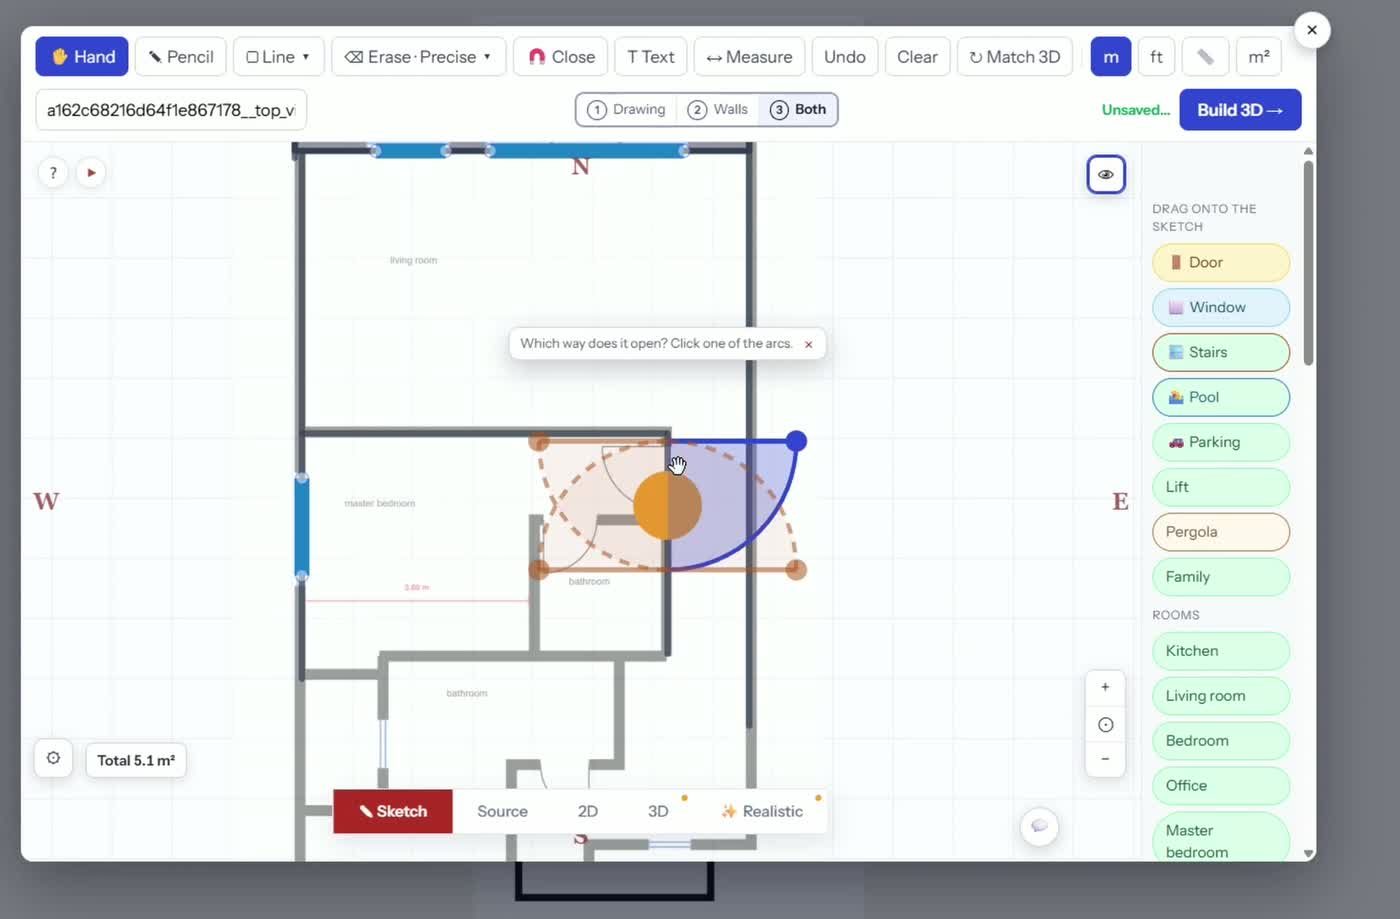Switch units to feet
The width and height of the screenshot is (1400, 919).
pos(1156,57)
